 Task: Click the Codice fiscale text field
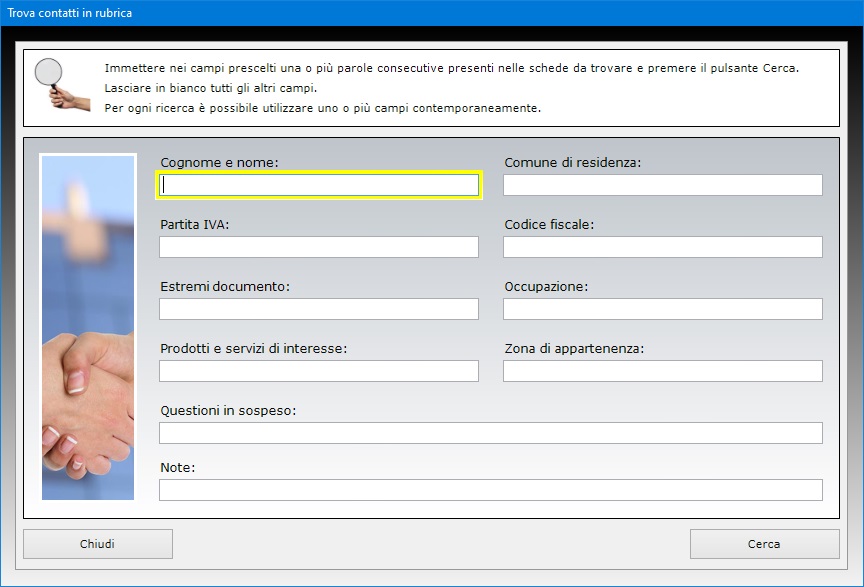pyautogui.click(x=662, y=247)
